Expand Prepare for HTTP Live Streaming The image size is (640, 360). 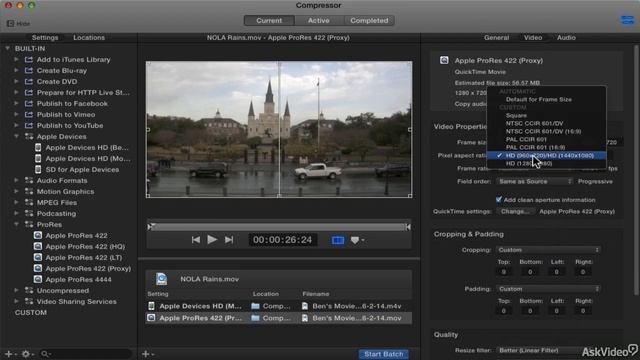click(16, 92)
